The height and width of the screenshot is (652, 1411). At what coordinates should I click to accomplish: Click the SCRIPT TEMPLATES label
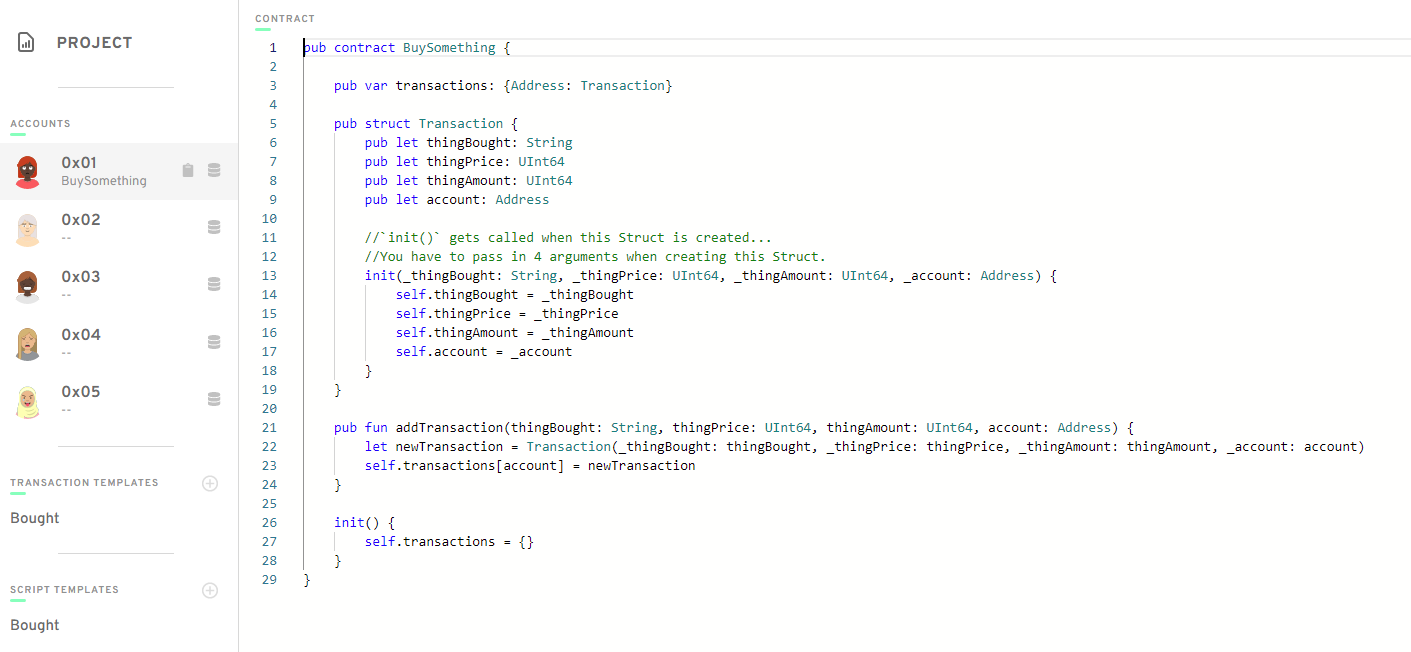[64, 590]
